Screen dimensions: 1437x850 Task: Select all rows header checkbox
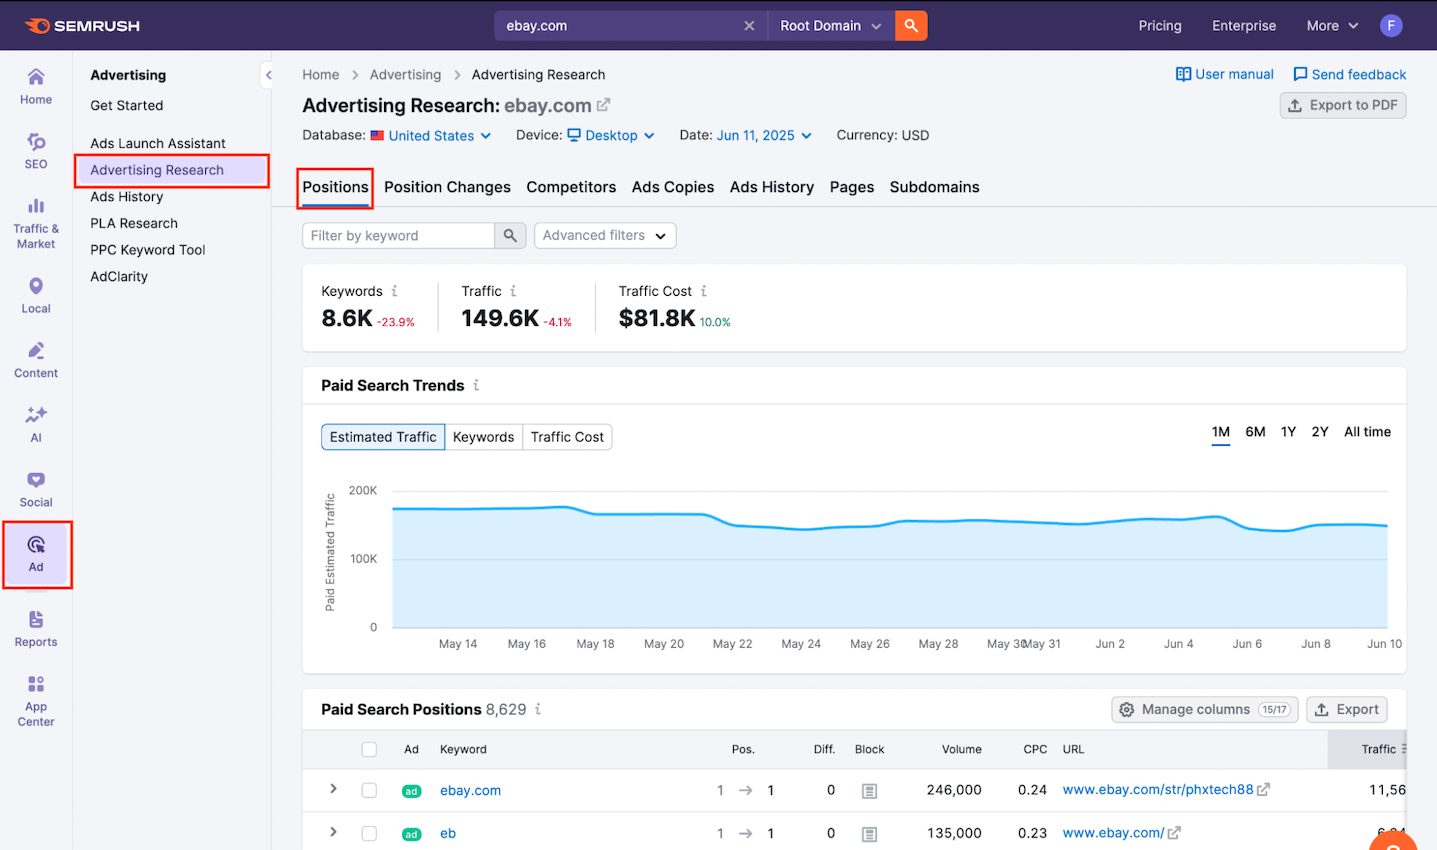point(369,749)
